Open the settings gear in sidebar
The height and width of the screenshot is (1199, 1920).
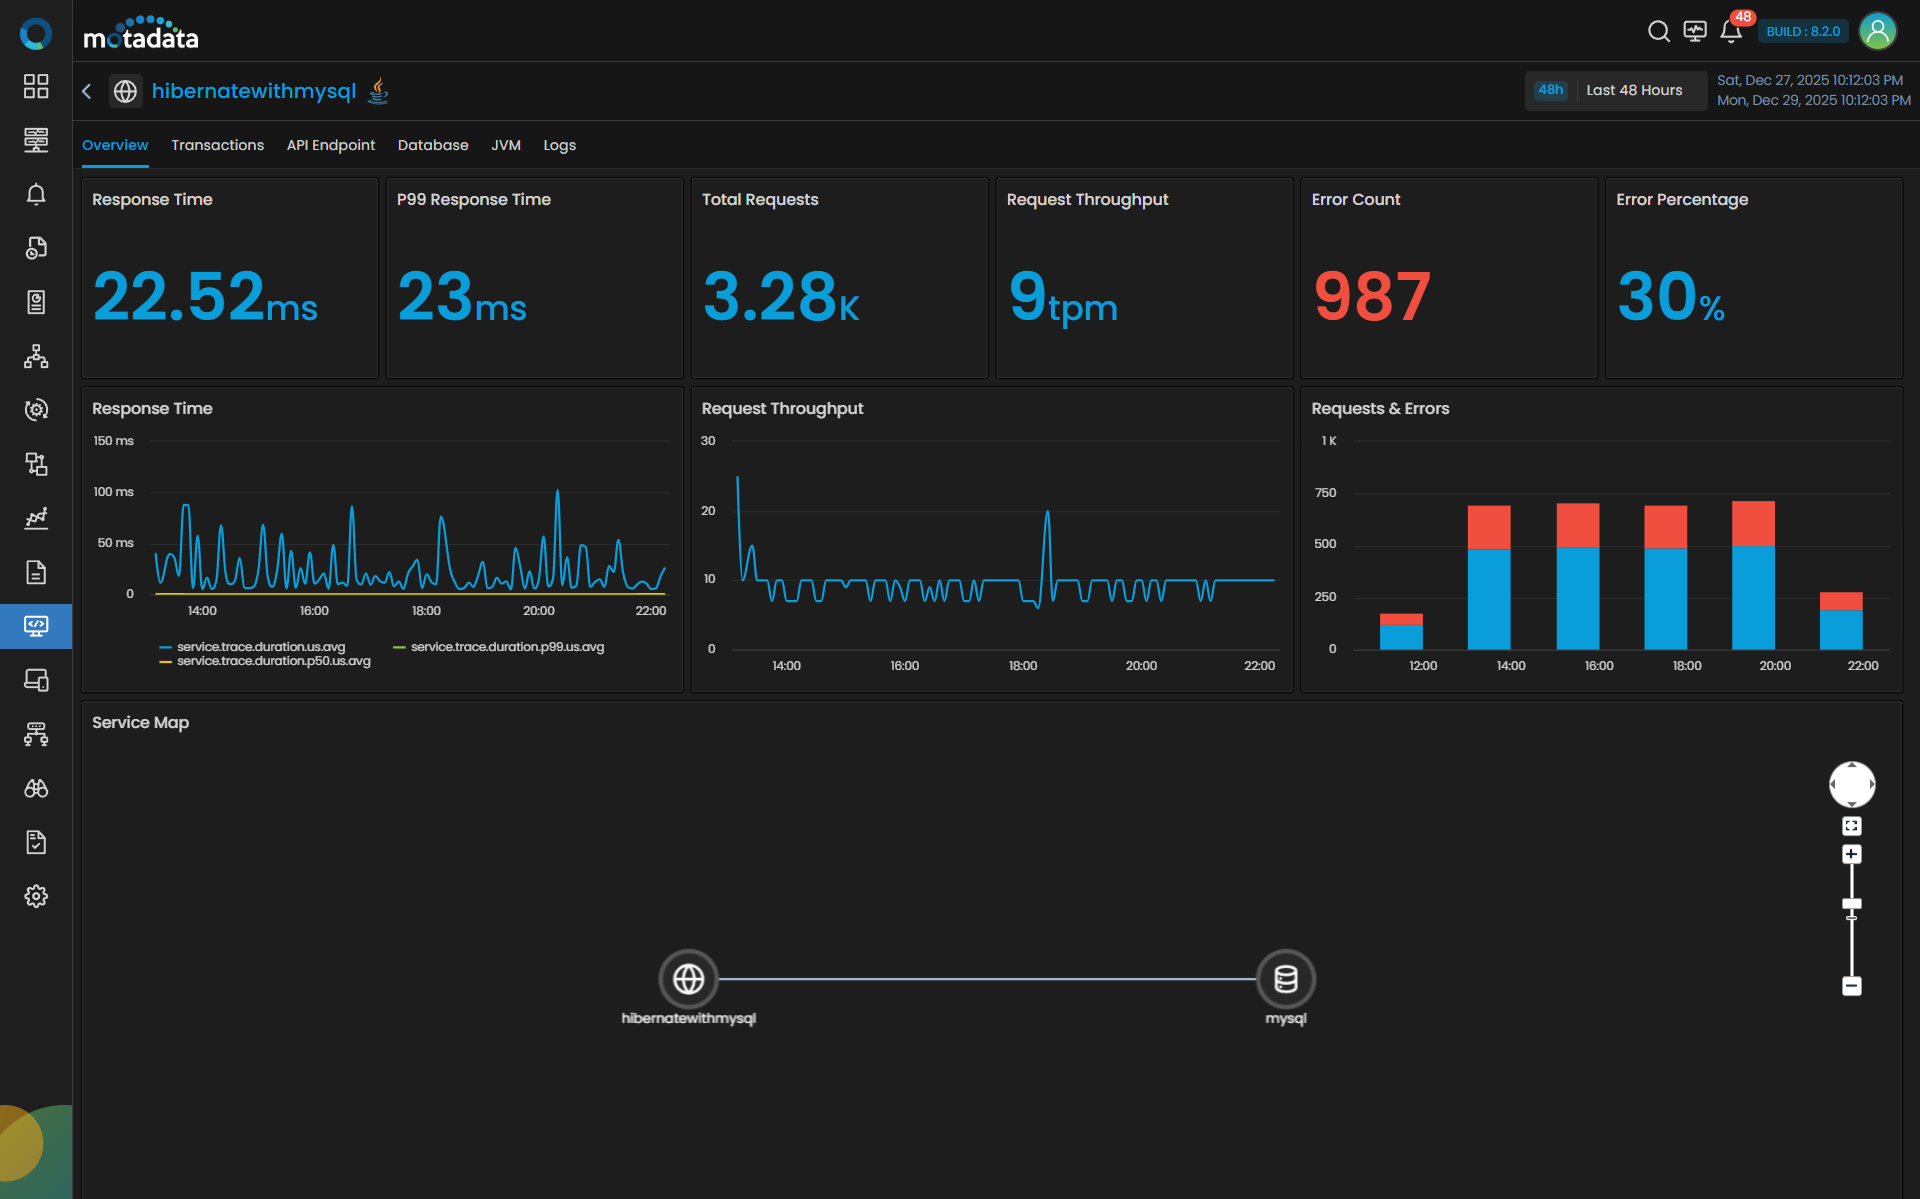click(x=36, y=896)
